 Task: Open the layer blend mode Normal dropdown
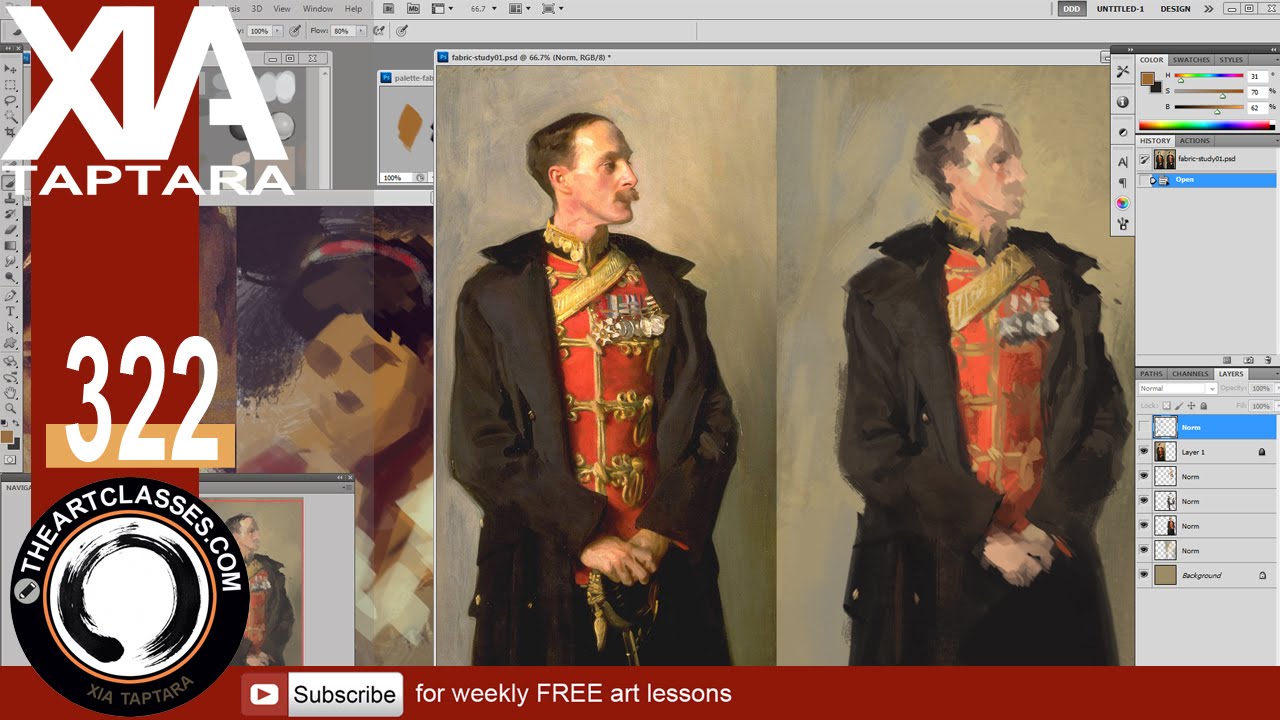click(1178, 388)
